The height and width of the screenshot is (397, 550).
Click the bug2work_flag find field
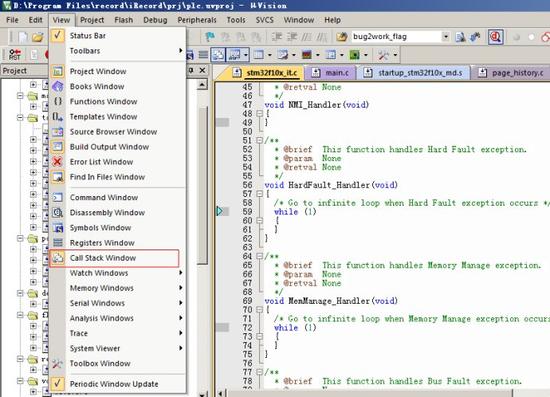[x=396, y=36]
